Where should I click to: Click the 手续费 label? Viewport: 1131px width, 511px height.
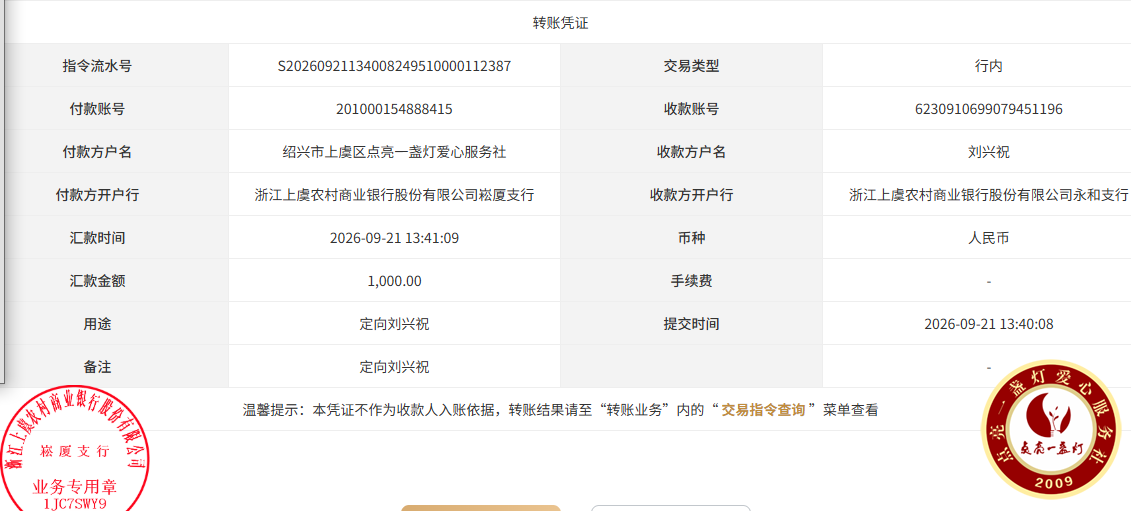pos(691,281)
